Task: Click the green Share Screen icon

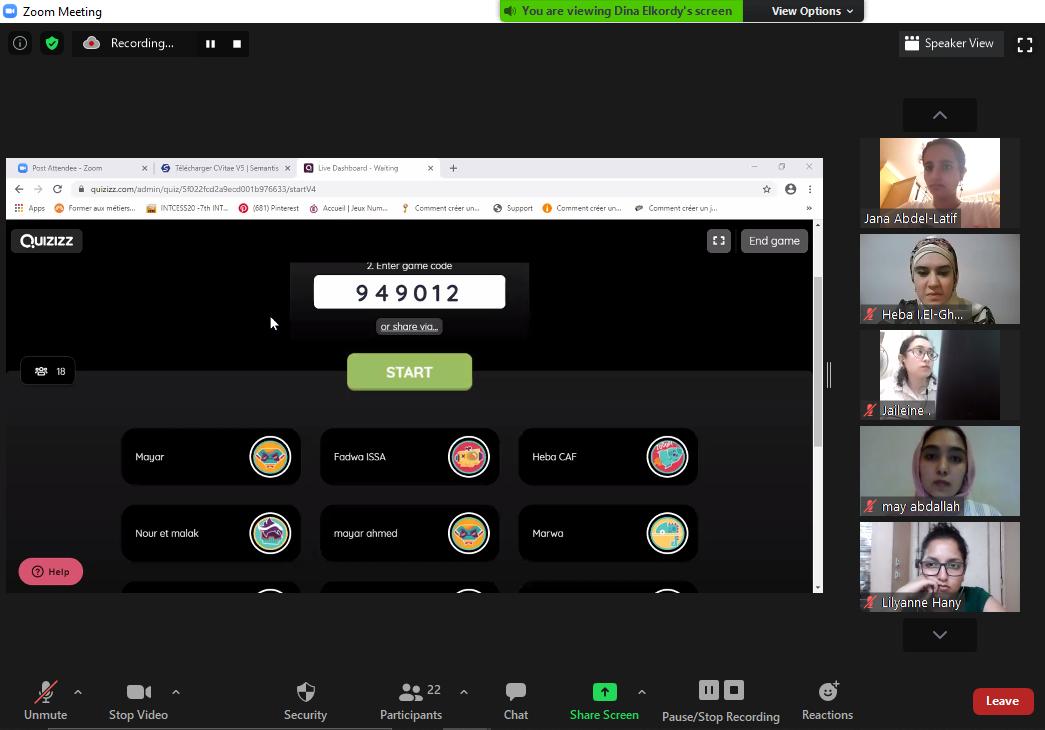Action: click(604, 692)
